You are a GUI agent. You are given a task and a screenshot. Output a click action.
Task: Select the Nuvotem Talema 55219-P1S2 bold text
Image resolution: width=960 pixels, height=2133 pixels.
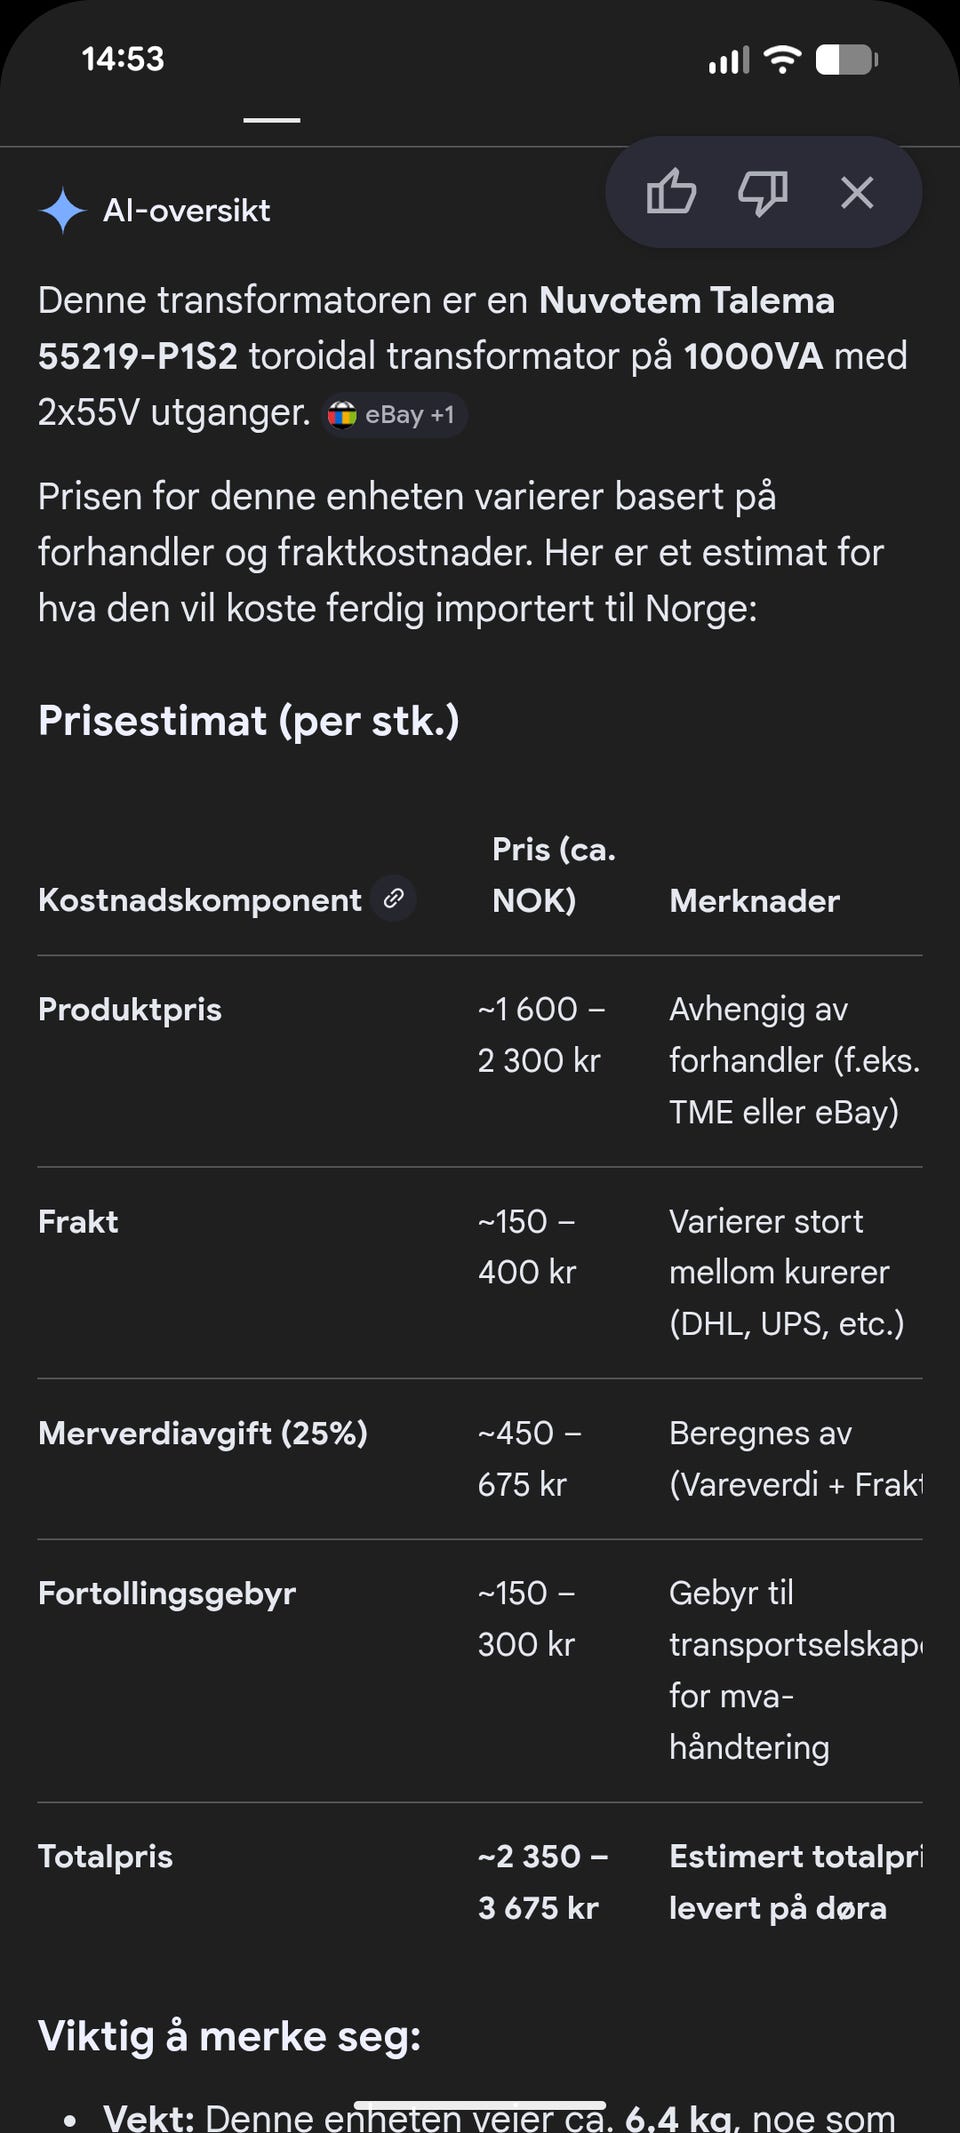tap(436, 328)
